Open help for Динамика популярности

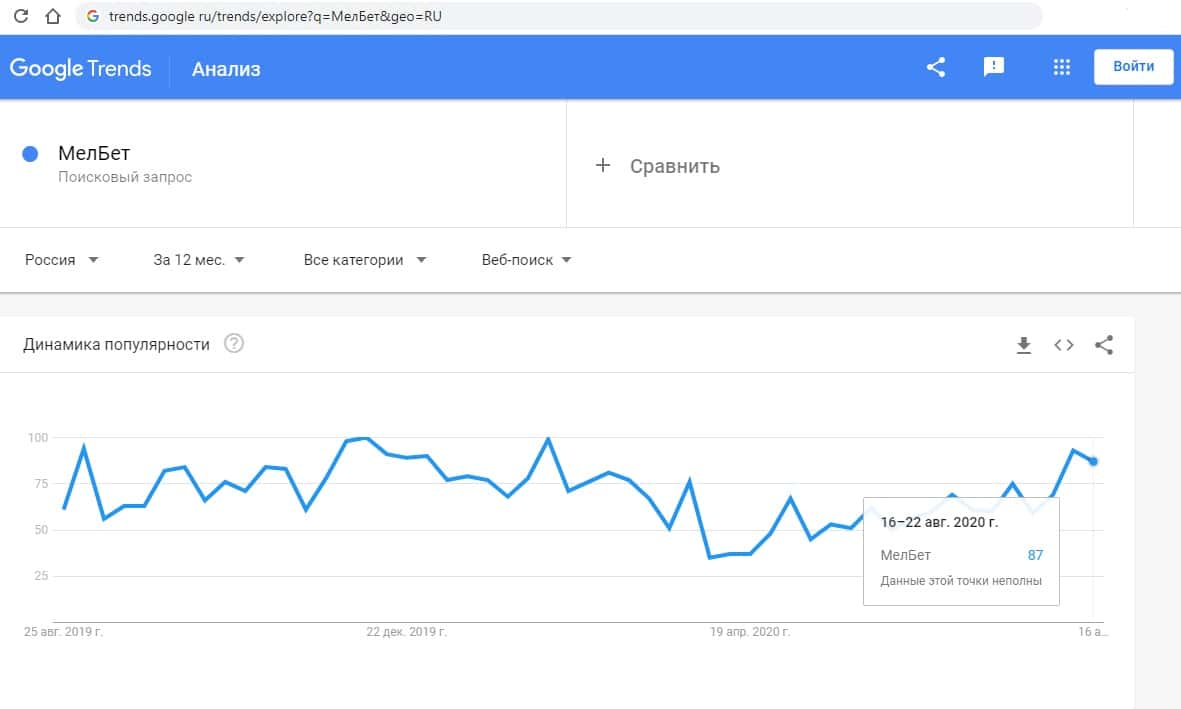[234, 344]
